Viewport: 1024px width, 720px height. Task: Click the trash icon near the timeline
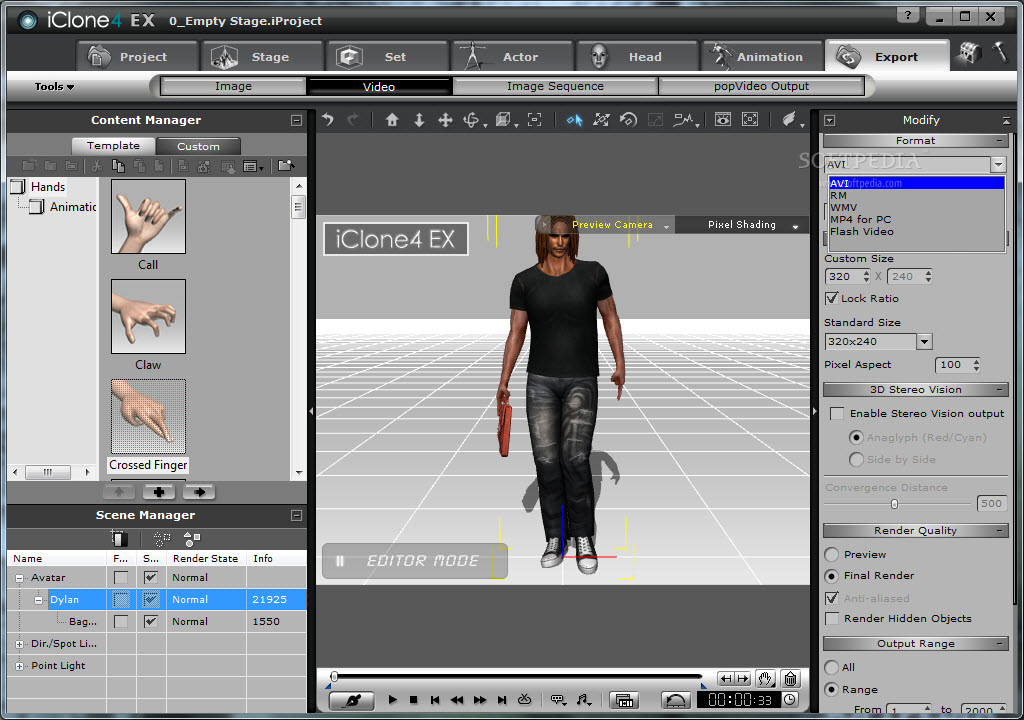coord(790,679)
